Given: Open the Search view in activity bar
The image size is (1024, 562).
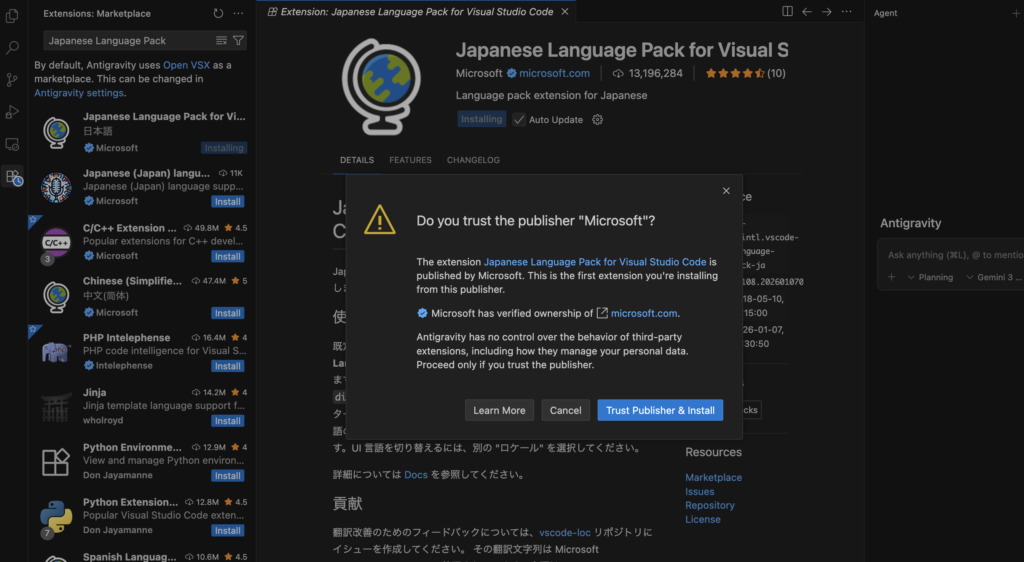Looking at the screenshot, I should click(13, 47).
